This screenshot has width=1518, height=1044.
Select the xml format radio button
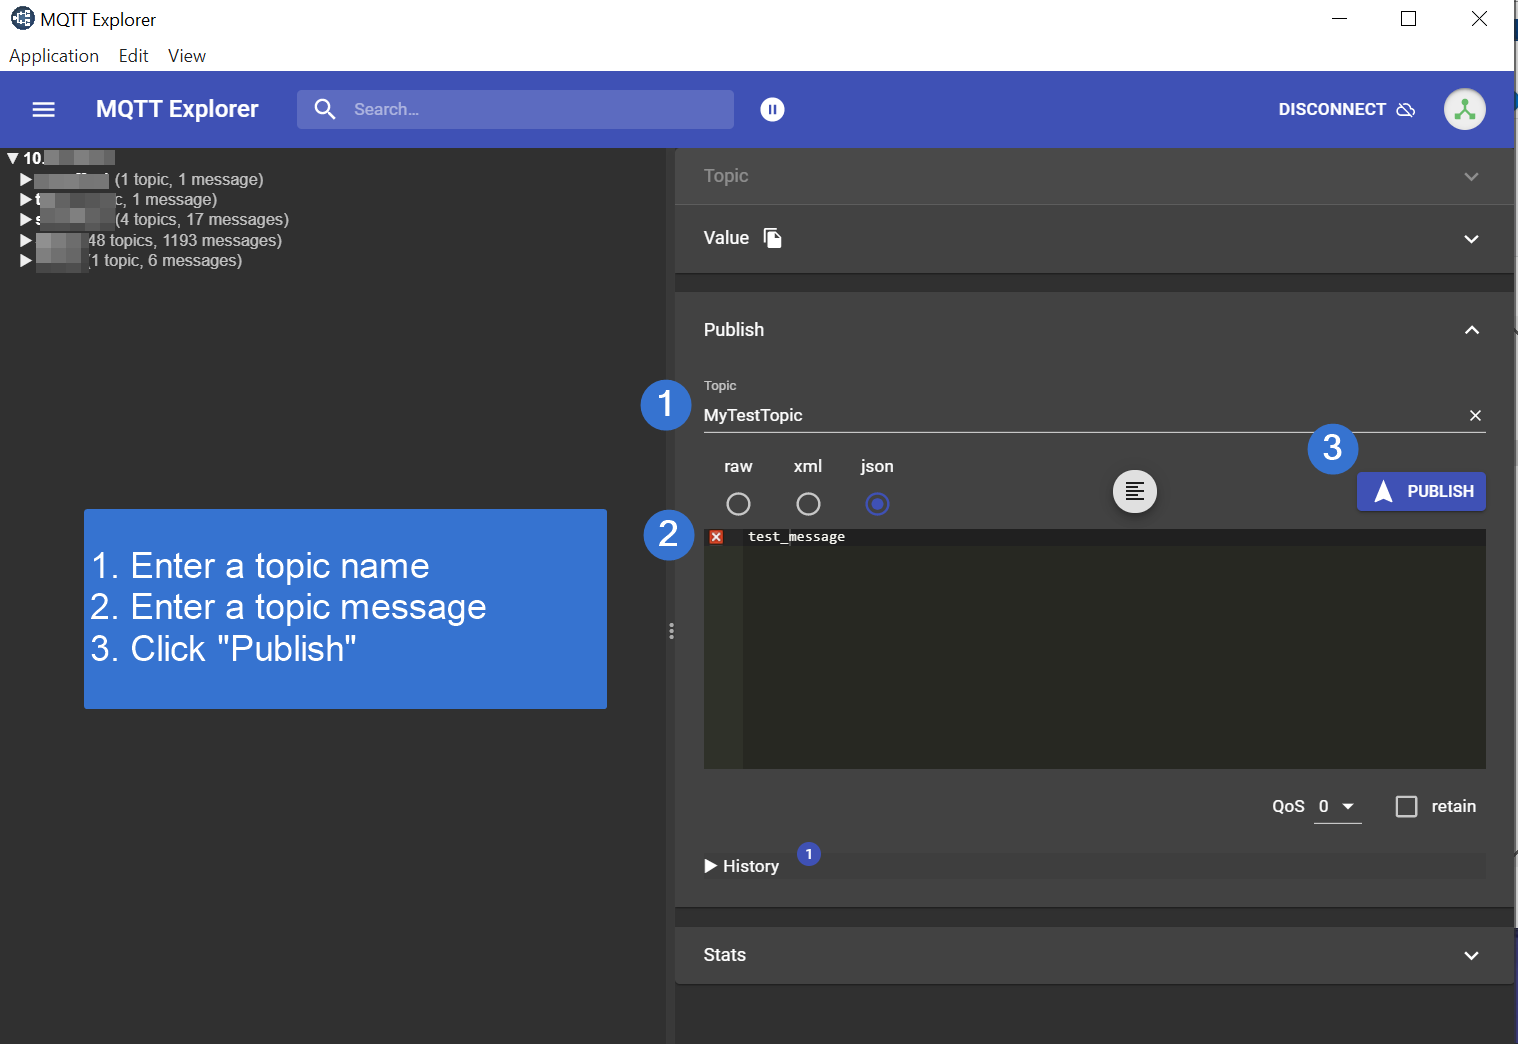(808, 504)
